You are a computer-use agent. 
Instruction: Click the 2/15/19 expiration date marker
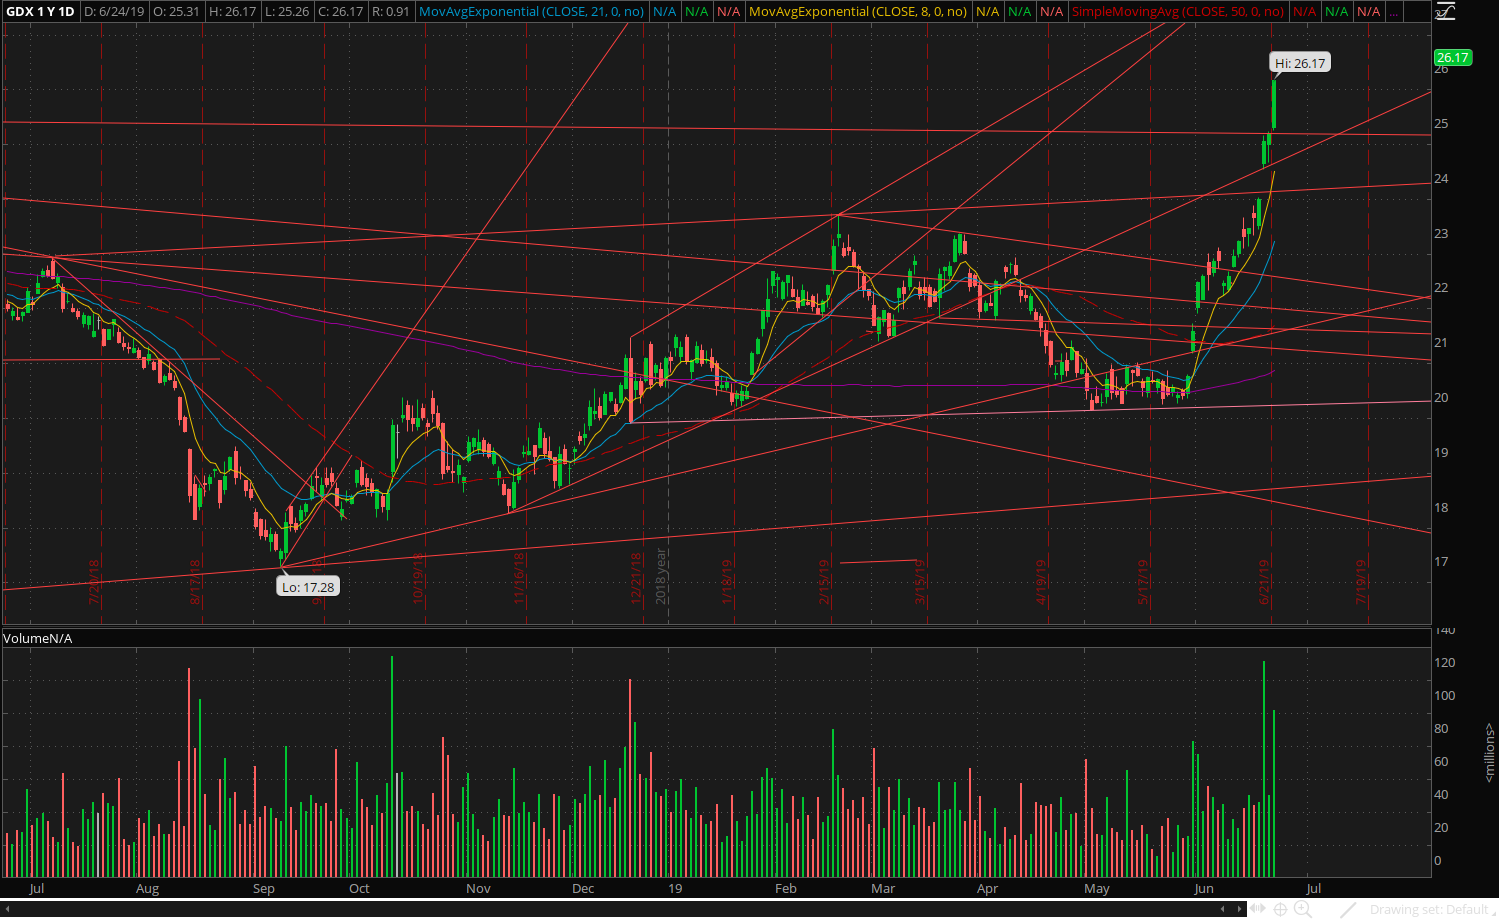(824, 582)
